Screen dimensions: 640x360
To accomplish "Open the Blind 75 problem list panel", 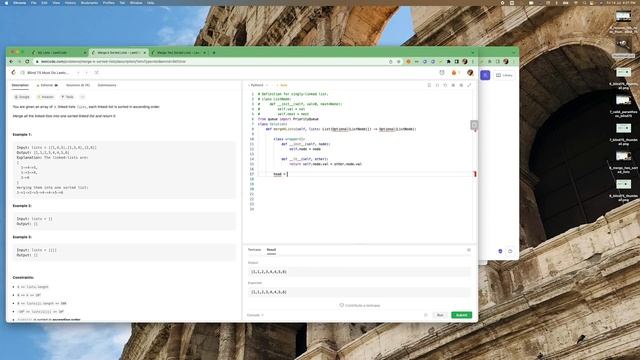I will pos(45,73).
